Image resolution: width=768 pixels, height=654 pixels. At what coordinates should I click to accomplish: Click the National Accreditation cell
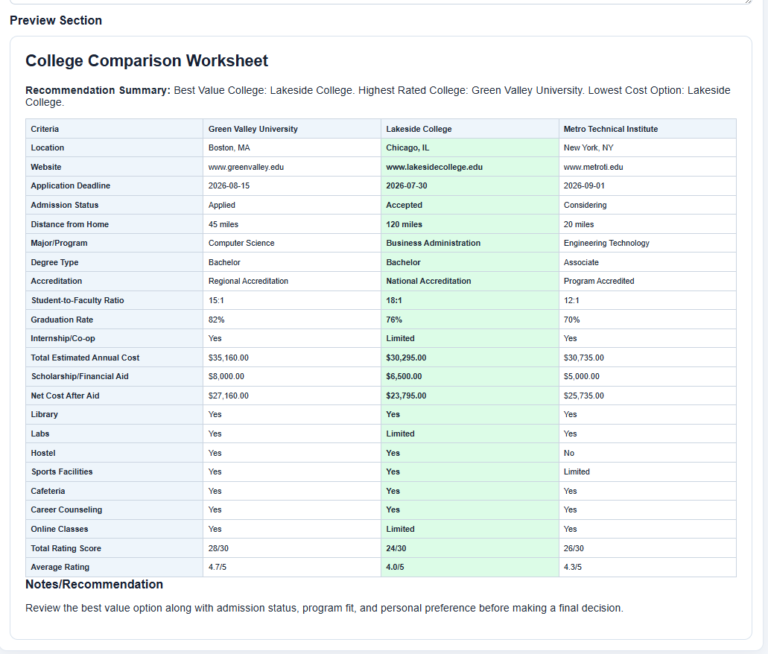click(x=470, y=281)
